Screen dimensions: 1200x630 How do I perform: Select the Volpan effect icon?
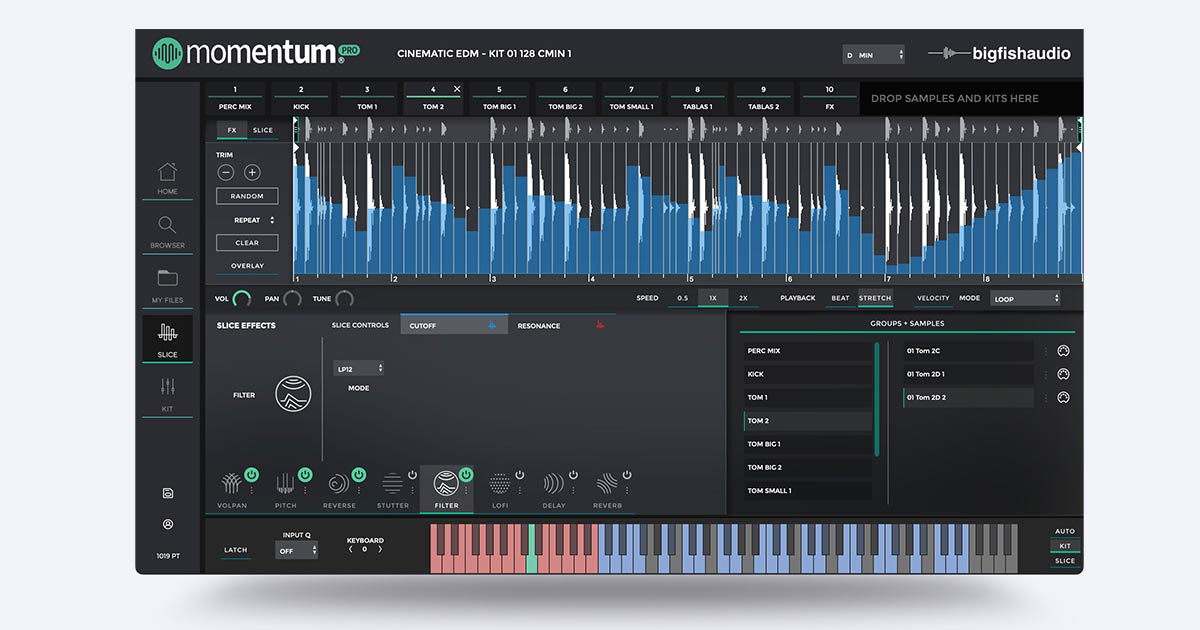pos(231,484)
